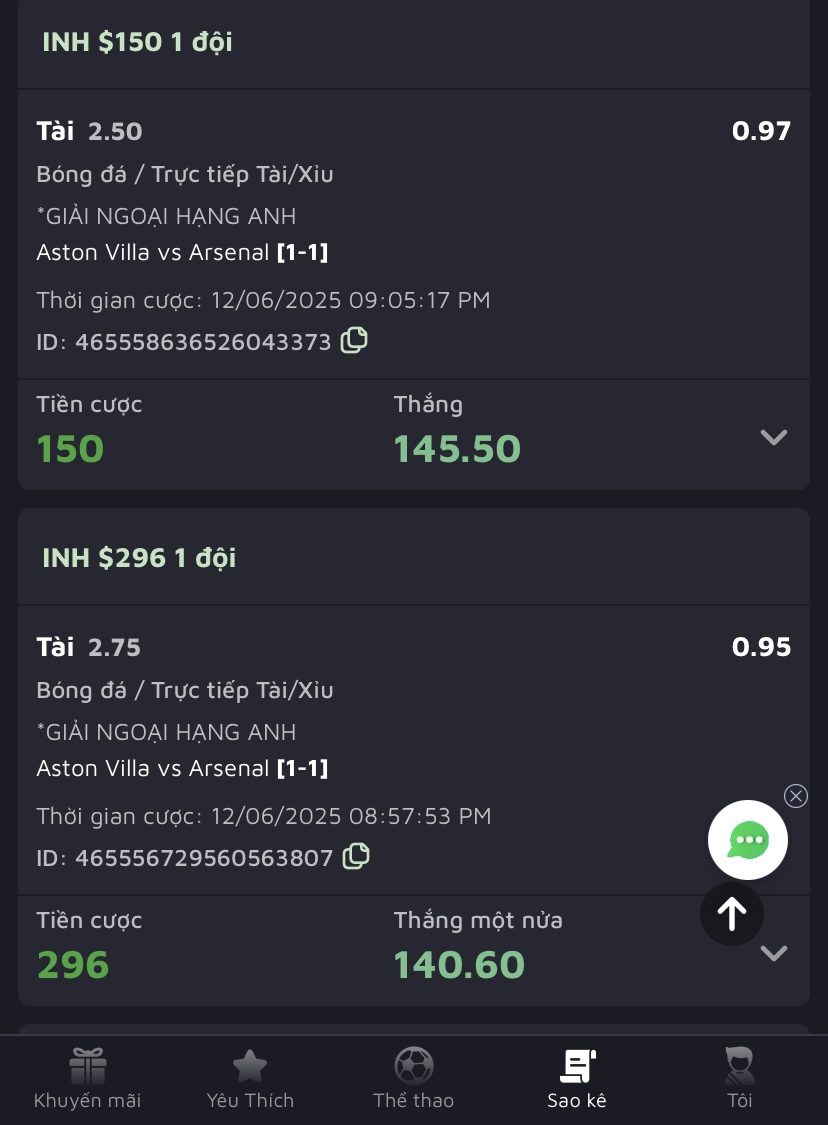Tap the 0.95 odds value
This screenshot has height=1125, width=828.
tap(761, 647)
